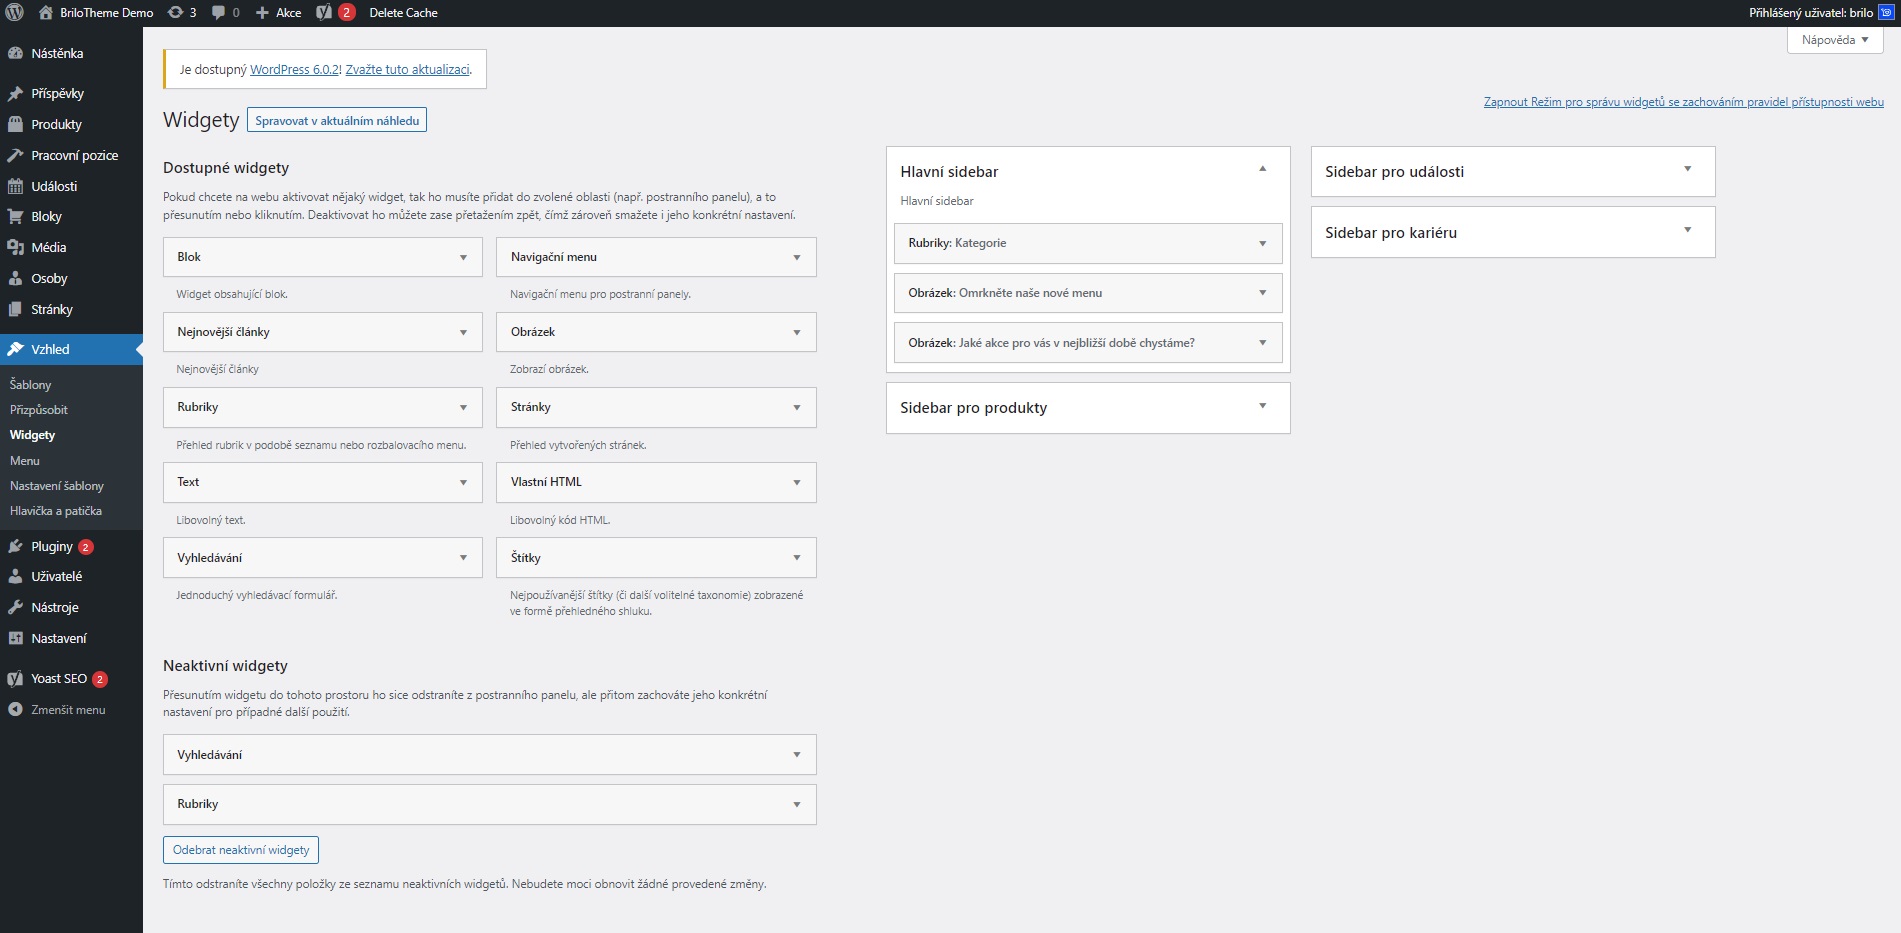1901x933 pixels.
Task: Go to Nastavení šablony submenu
Action: (57, 486)
